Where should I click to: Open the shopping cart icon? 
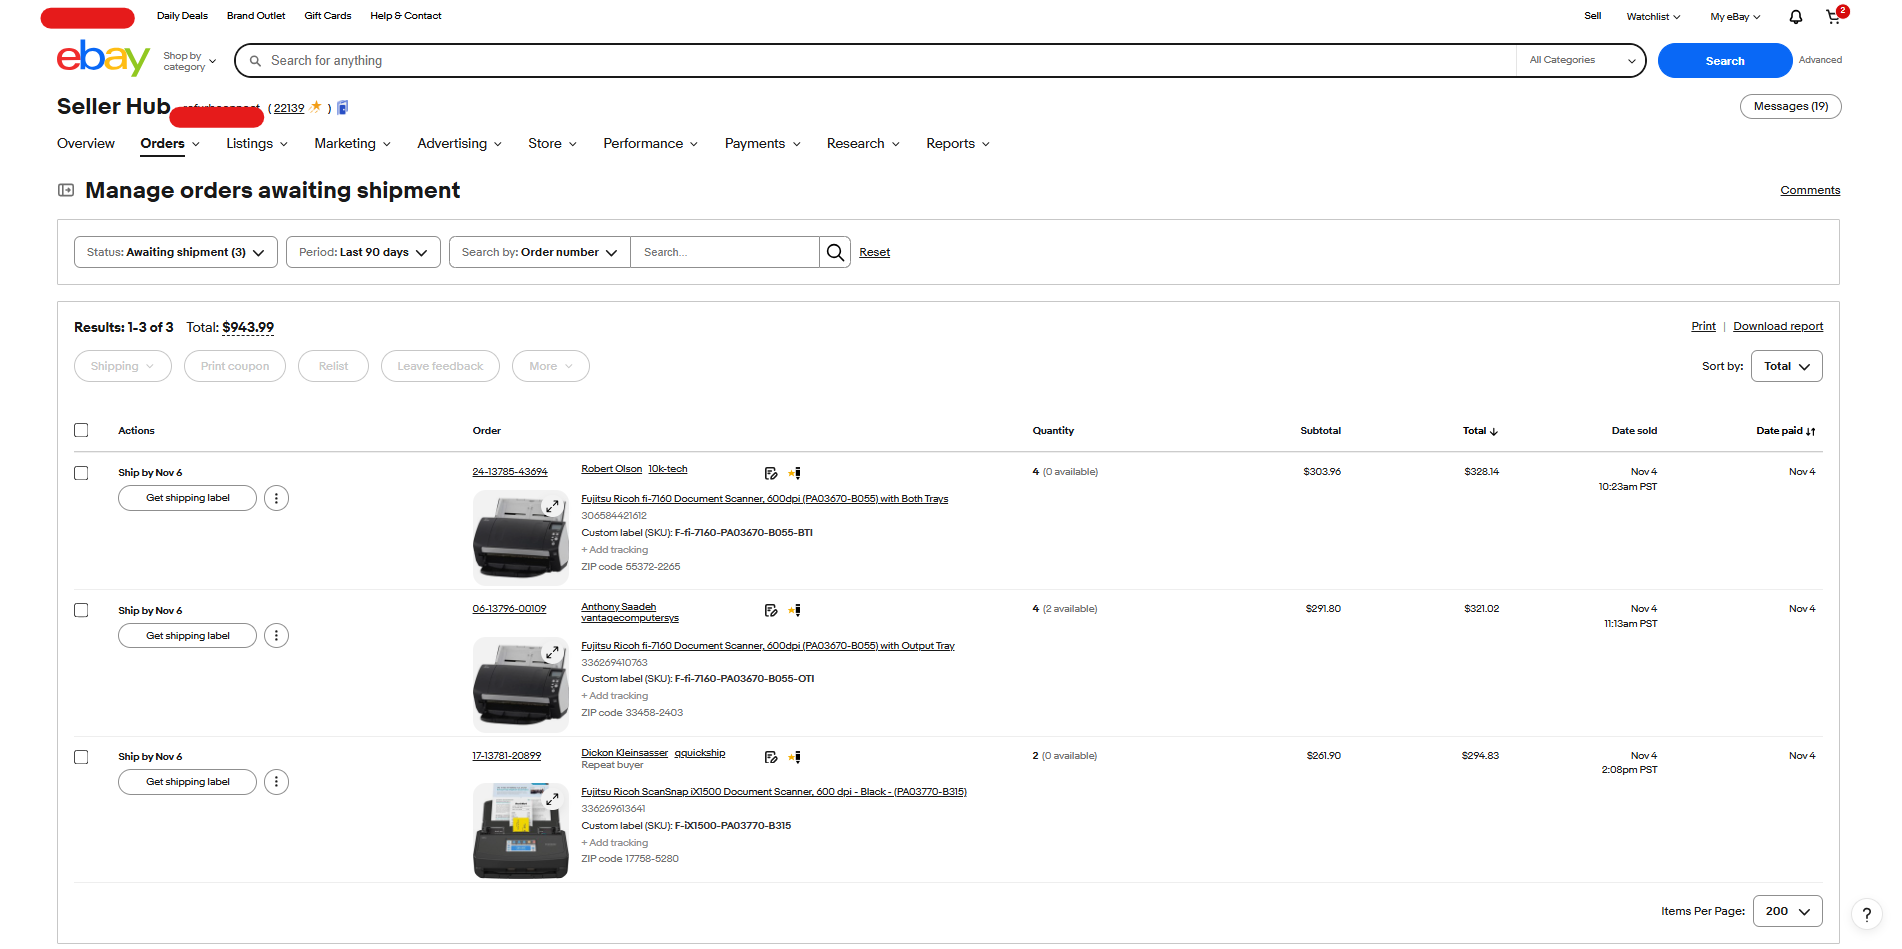(x=1833, y=17)
